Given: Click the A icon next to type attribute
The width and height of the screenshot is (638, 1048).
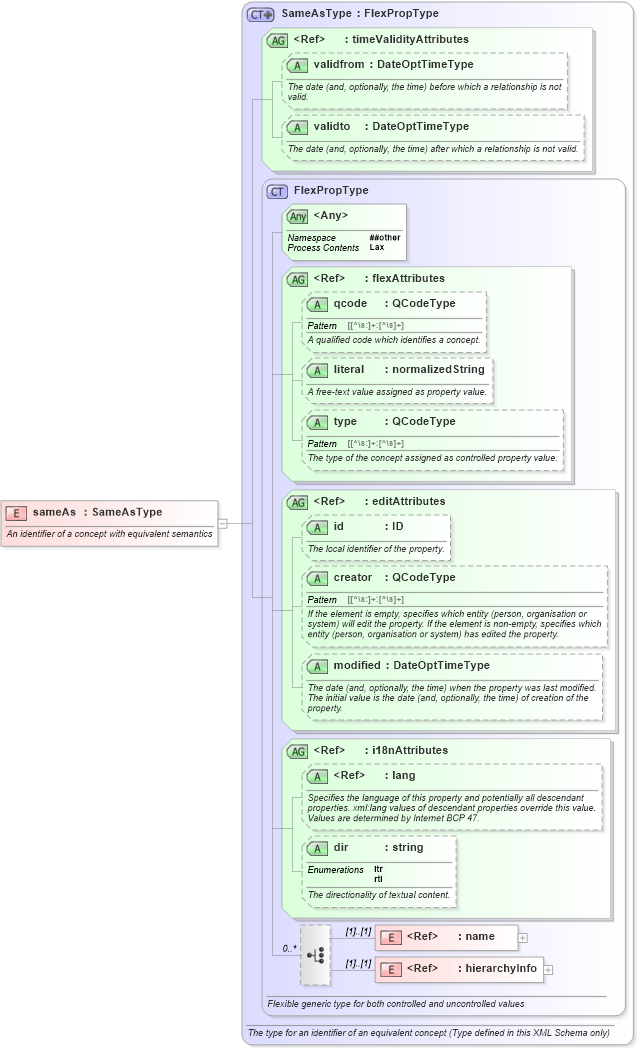Looking at the screenshot, I should 317,422.
